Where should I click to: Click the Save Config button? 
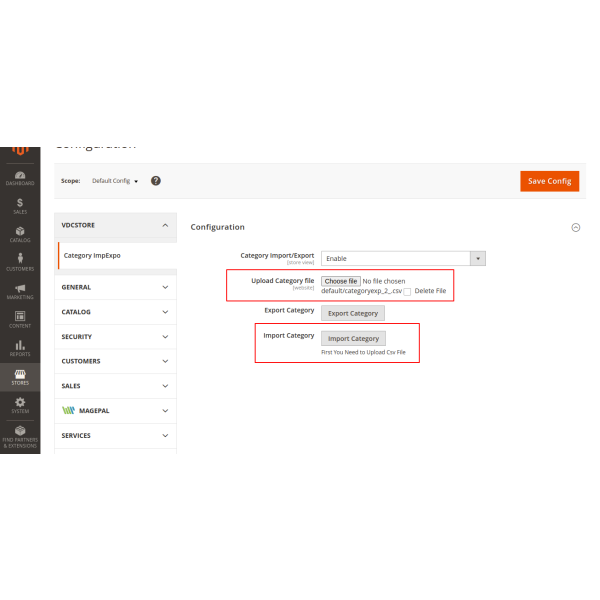point(549,181)
